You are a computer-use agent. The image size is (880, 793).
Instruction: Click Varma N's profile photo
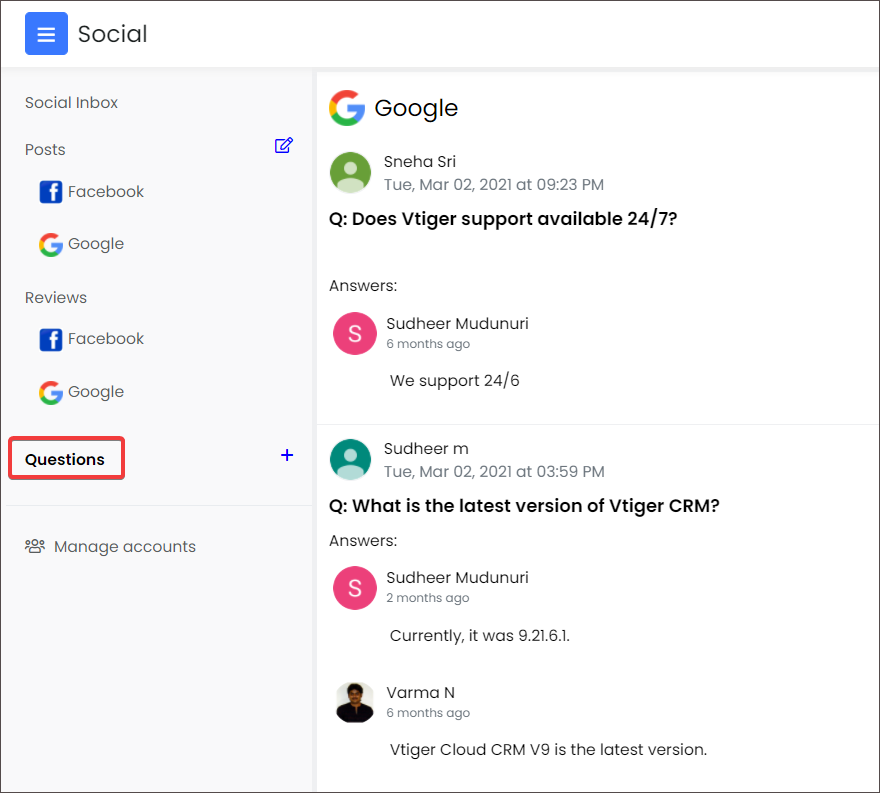355,702
